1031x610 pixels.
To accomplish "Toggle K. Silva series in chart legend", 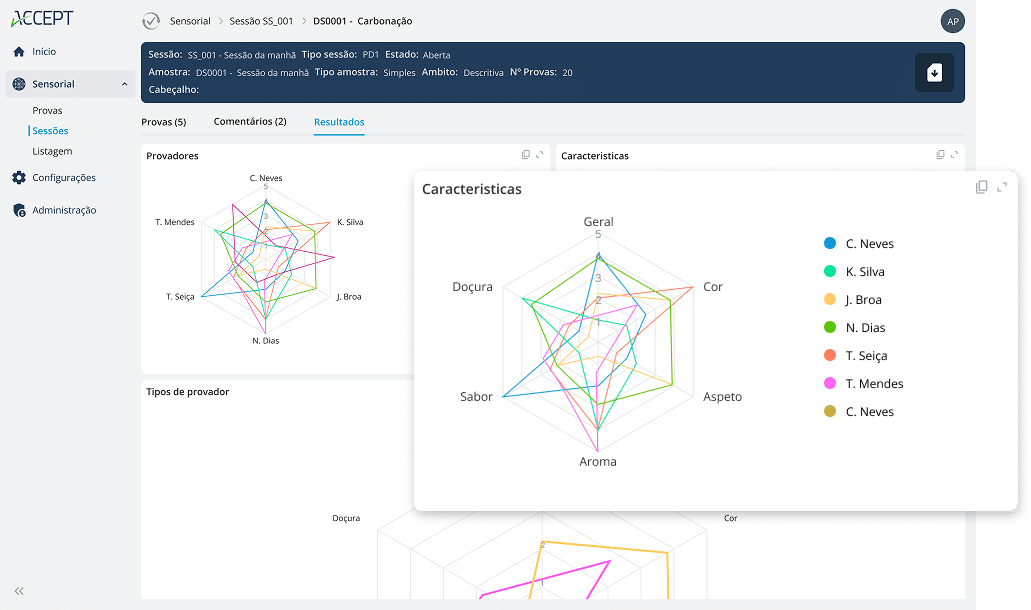I will click(864, 272).
